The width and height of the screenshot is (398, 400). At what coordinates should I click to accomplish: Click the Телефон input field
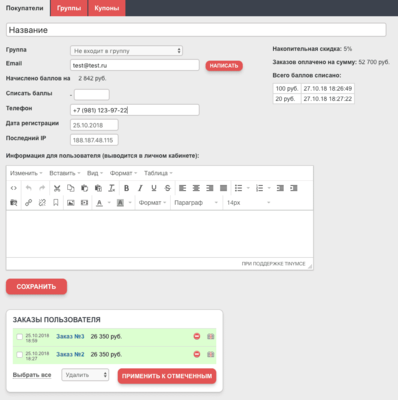[x=135, y=110]
